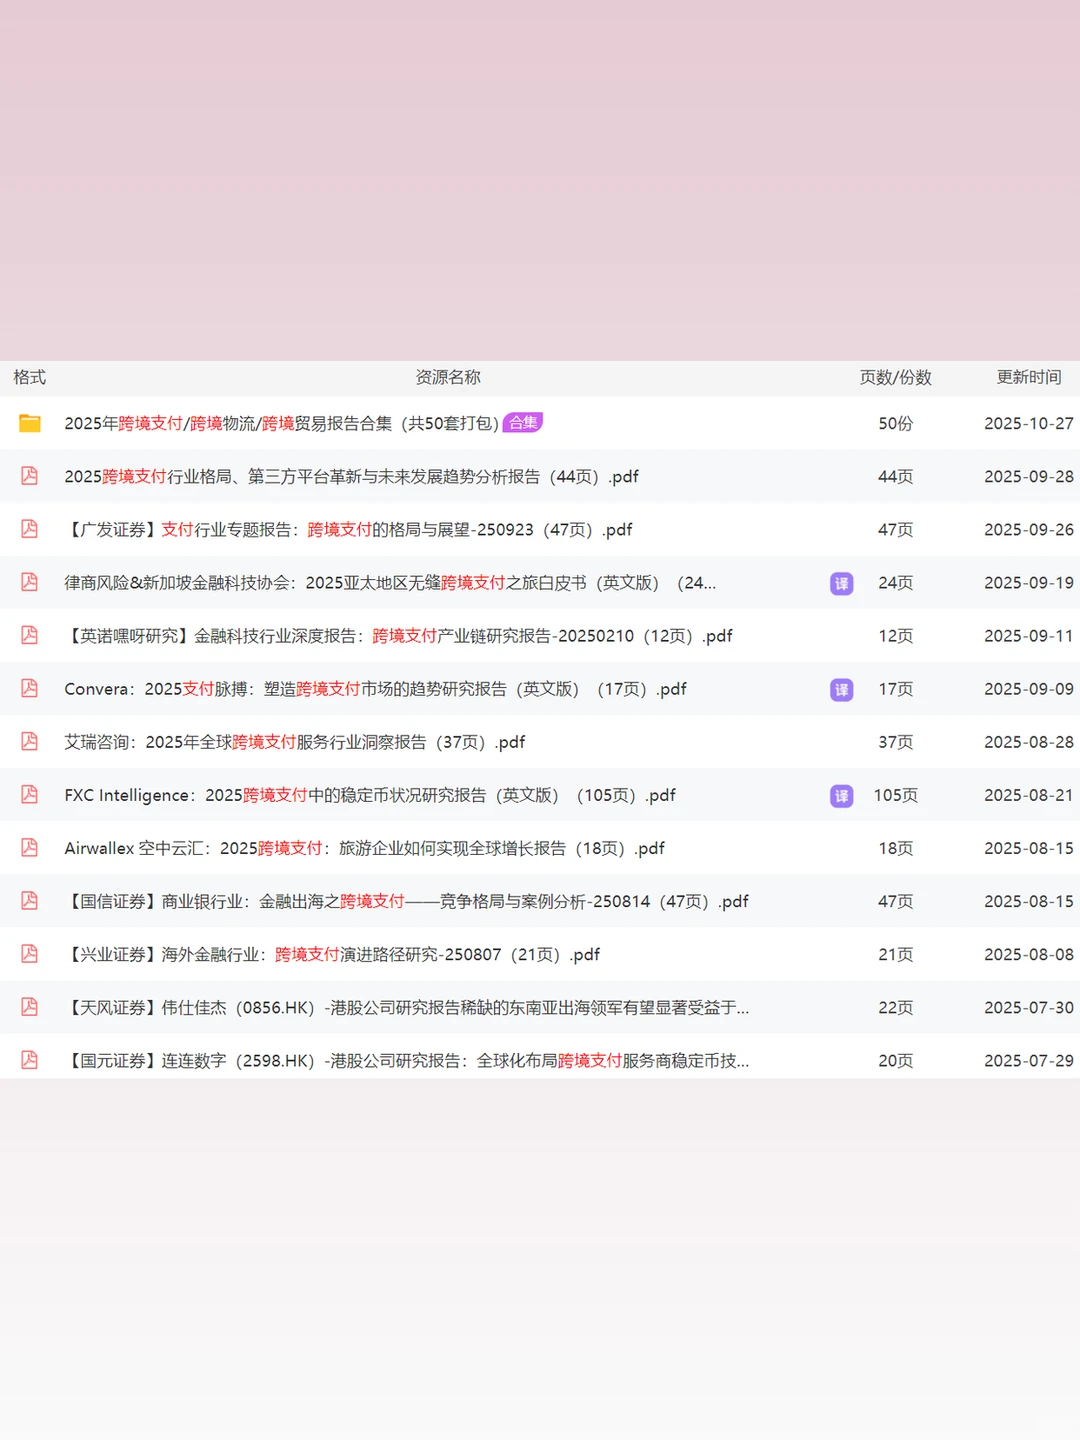Click the 译 translate badge on the 律商风险 row

point(842,584)
